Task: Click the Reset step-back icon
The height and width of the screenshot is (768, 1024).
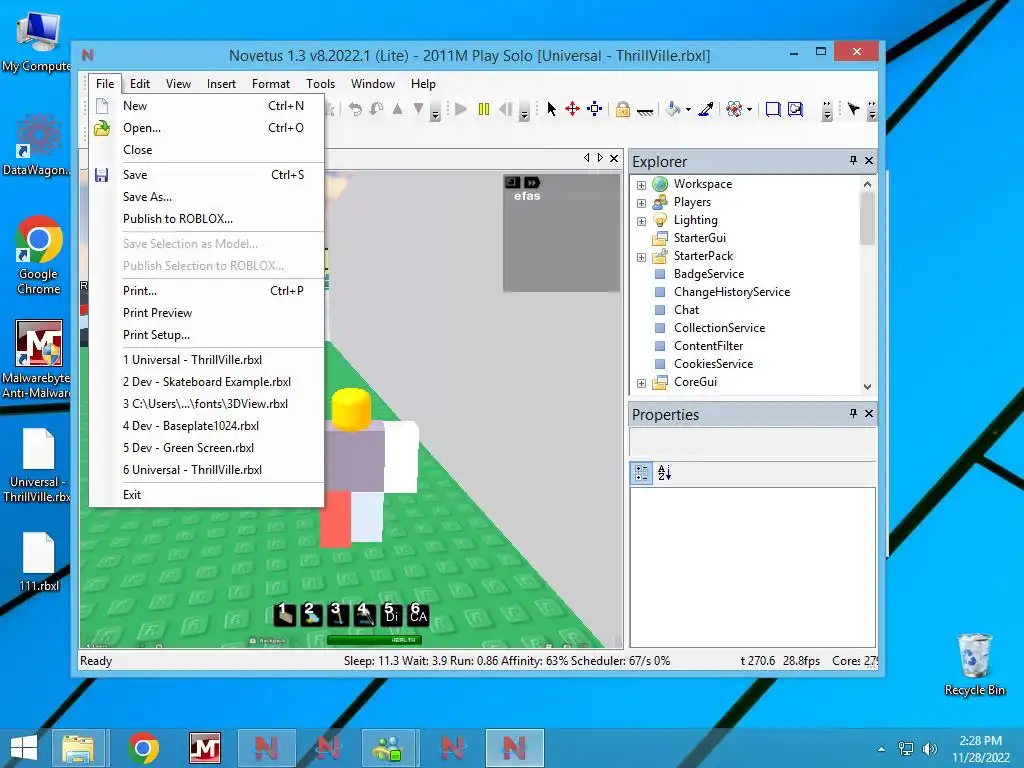Action: [x=505, y=109]
